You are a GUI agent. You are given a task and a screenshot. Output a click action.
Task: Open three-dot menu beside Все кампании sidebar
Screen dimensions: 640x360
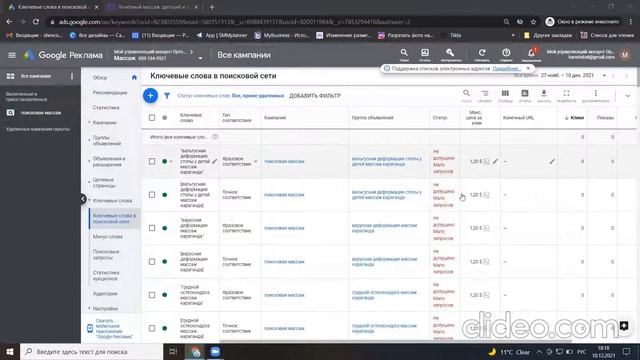coord(72,76)
